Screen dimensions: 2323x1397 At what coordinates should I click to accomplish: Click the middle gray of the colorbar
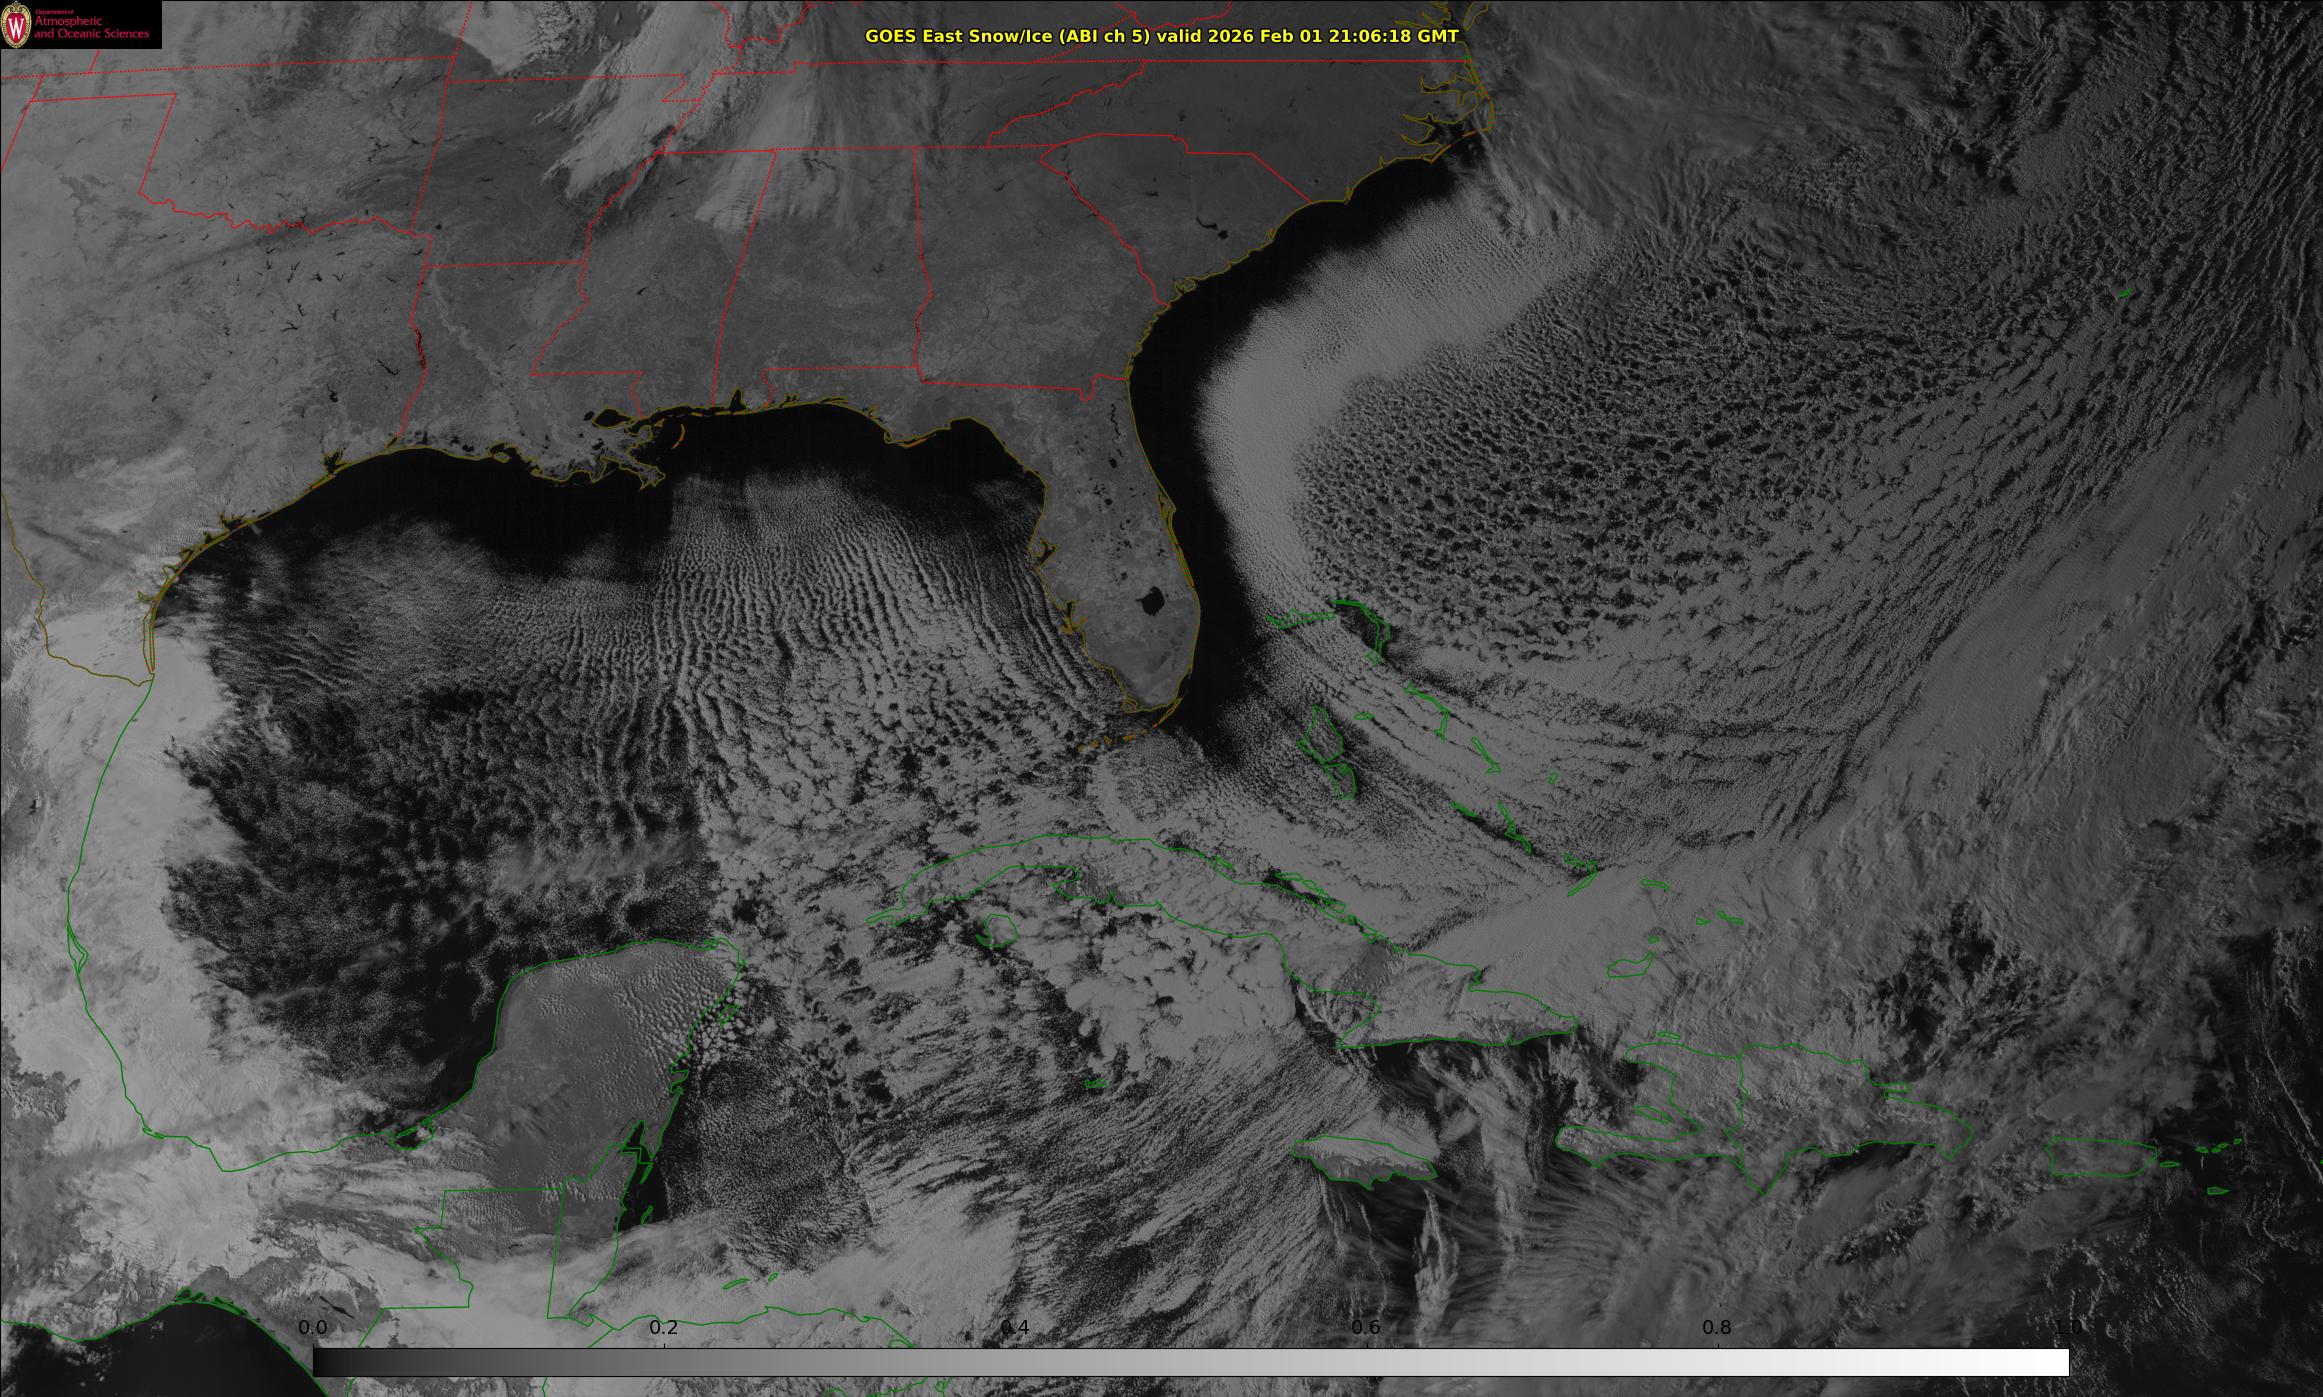click(x=1190, y=1362)
